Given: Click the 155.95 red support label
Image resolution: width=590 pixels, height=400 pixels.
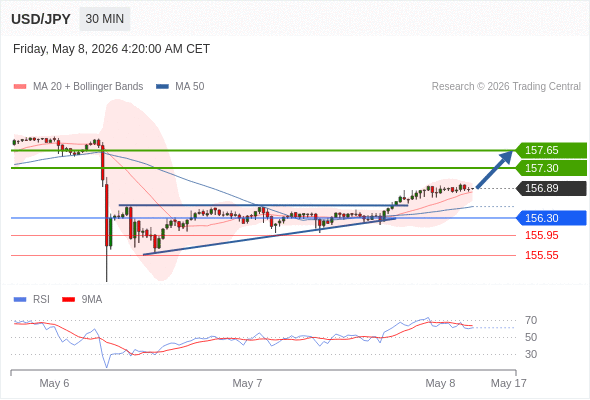Looking at the screenshot, I should pyautogui.click(x=541, y=236).
